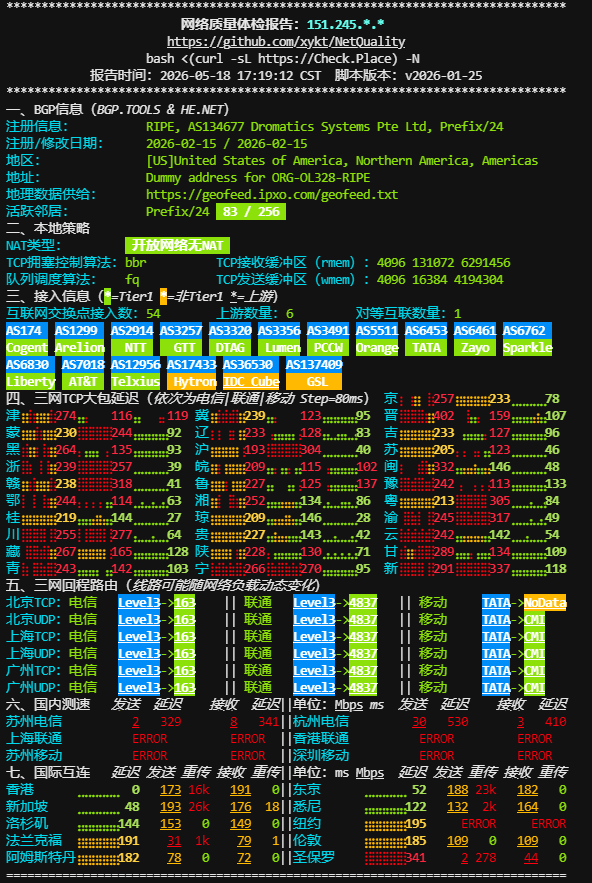Click the Arelion label
Screen dimensions: 592x883
(79, 347)
